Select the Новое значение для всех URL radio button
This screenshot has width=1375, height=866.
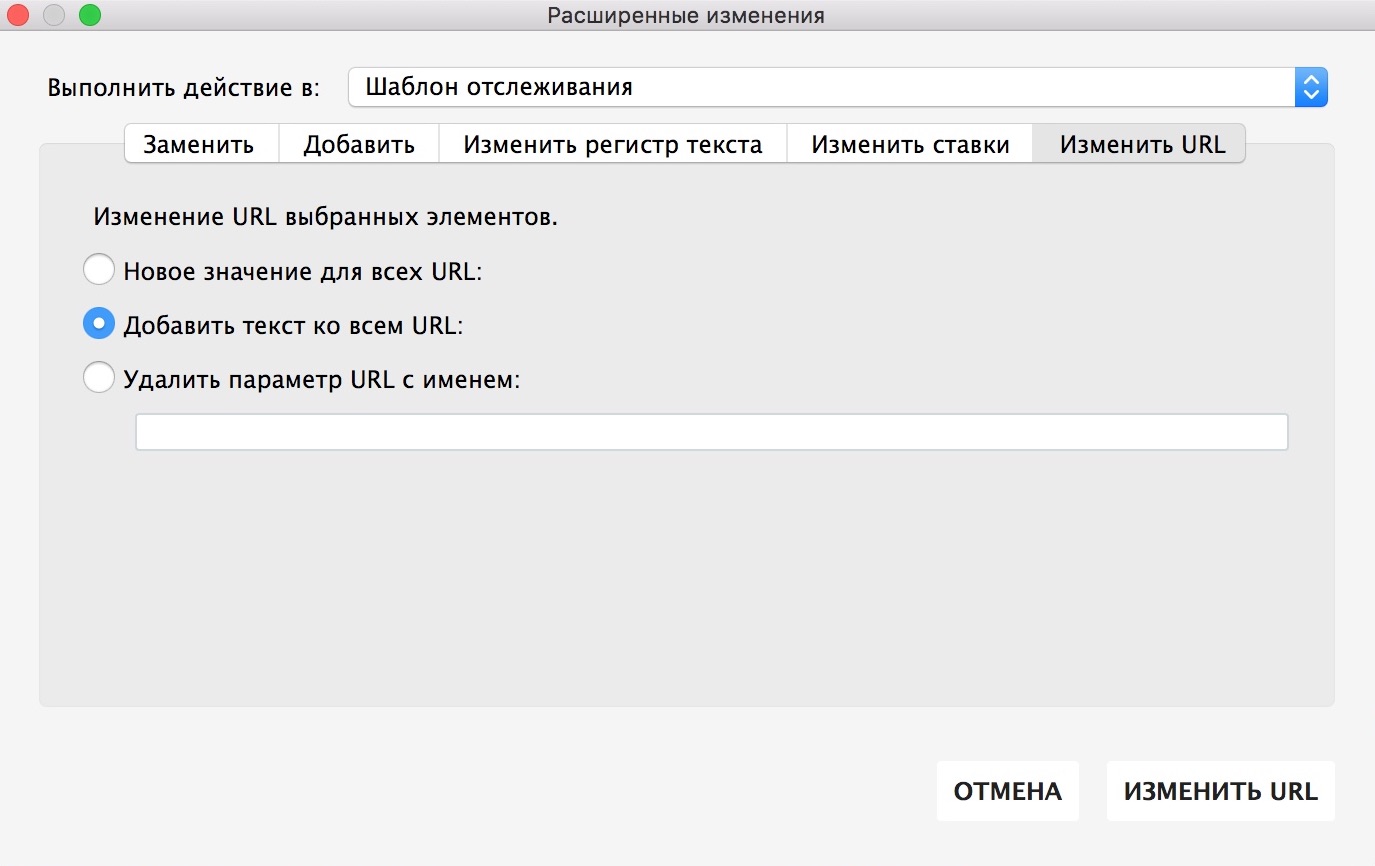[98, 270]
